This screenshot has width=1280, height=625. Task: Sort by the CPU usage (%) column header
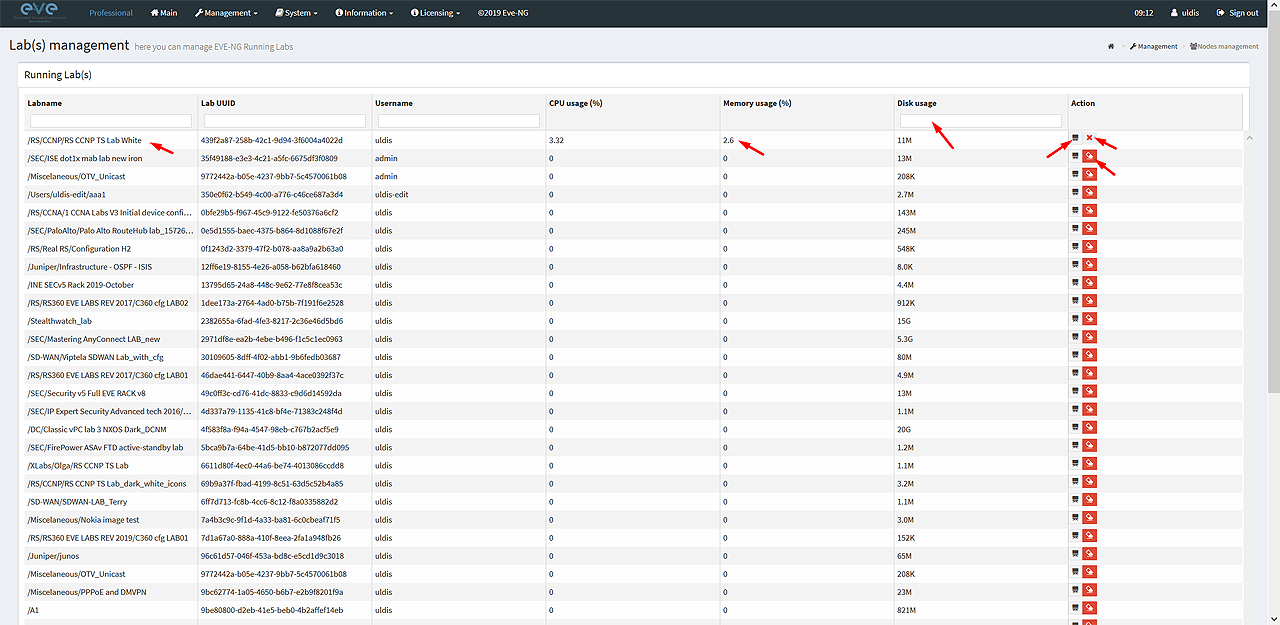(x=575, y=103)
